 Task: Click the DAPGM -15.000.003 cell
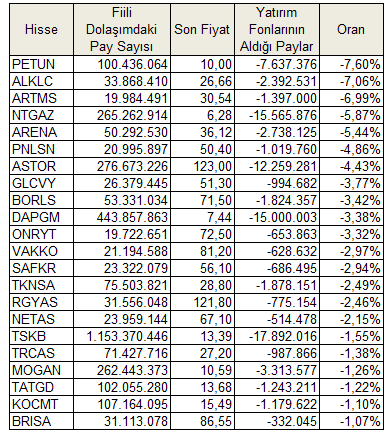click(x=277, y=217)
